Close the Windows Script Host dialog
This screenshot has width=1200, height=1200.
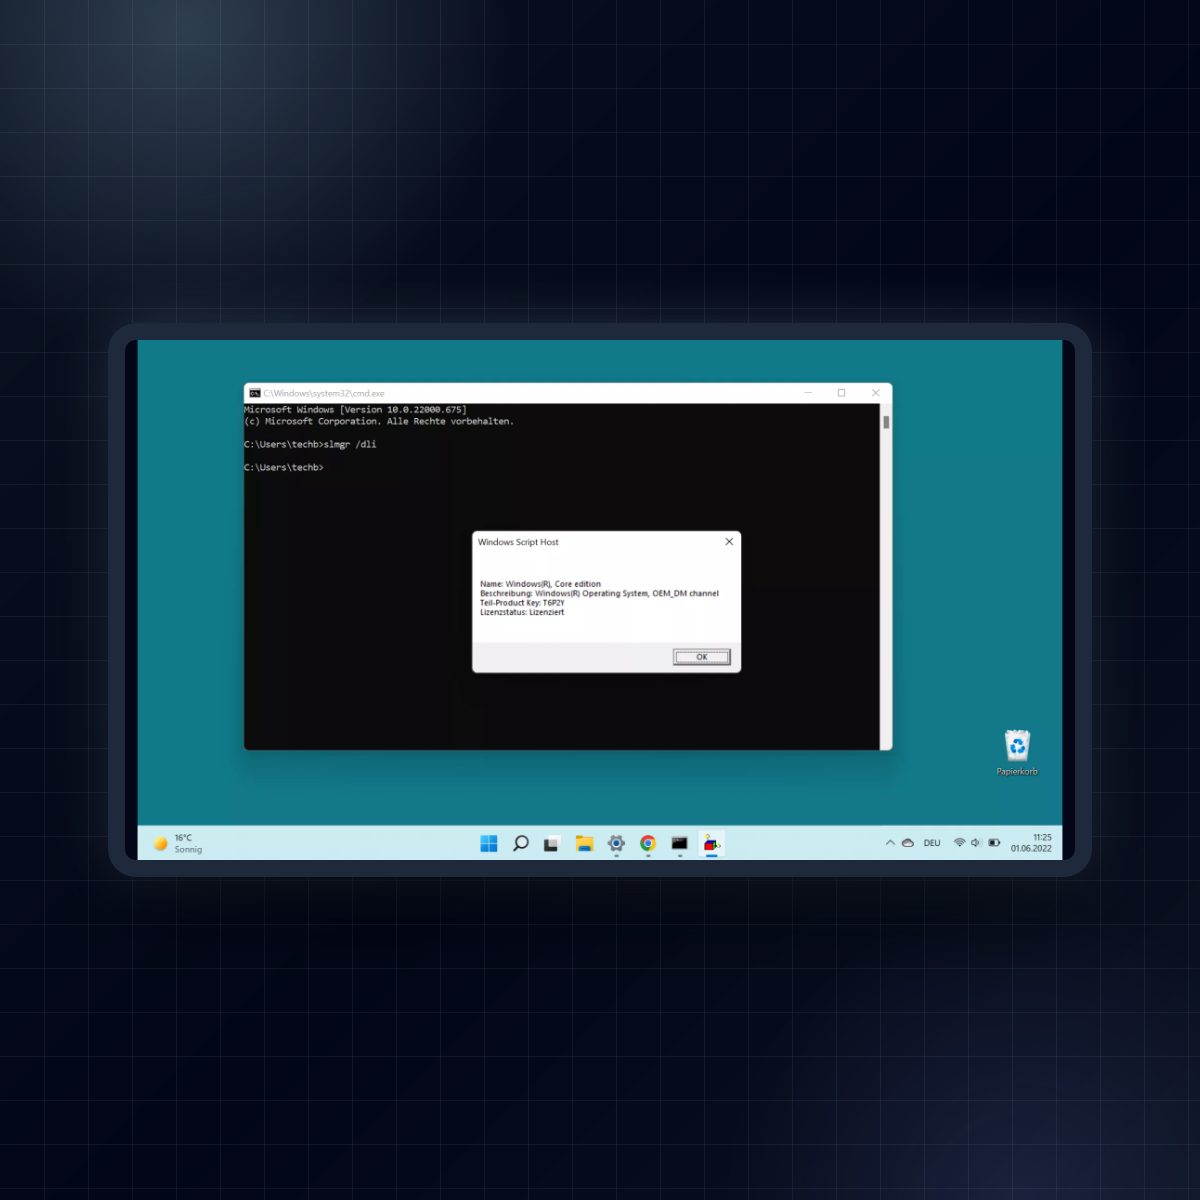(729, 541)
